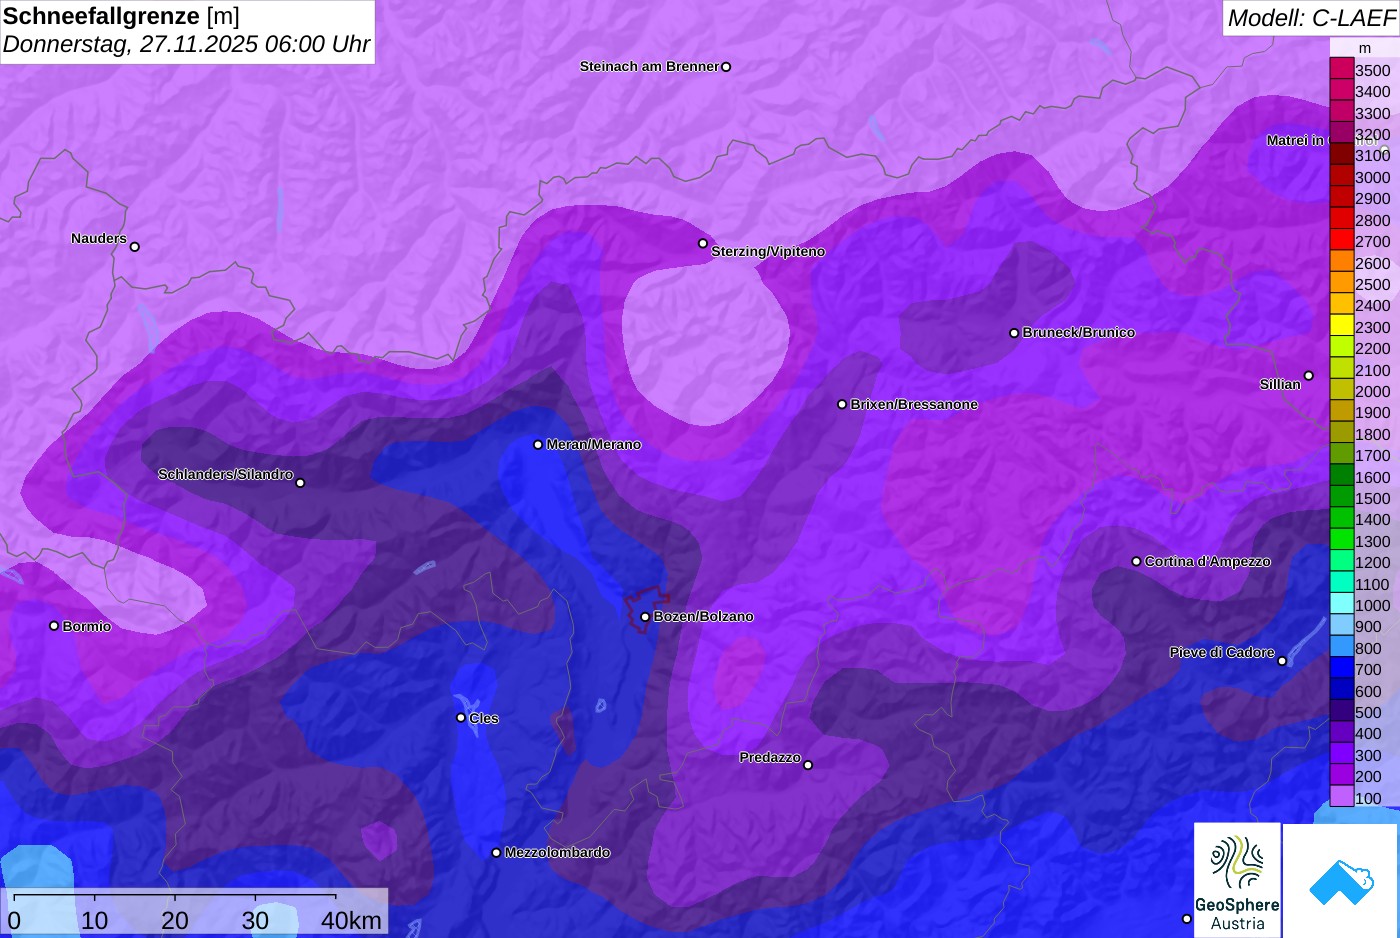Image resolution: width=1400 pixels, height=938 pixels.
Task: Click the Cortina d'Ampezzo marker dot
Action: [1136, 562]
